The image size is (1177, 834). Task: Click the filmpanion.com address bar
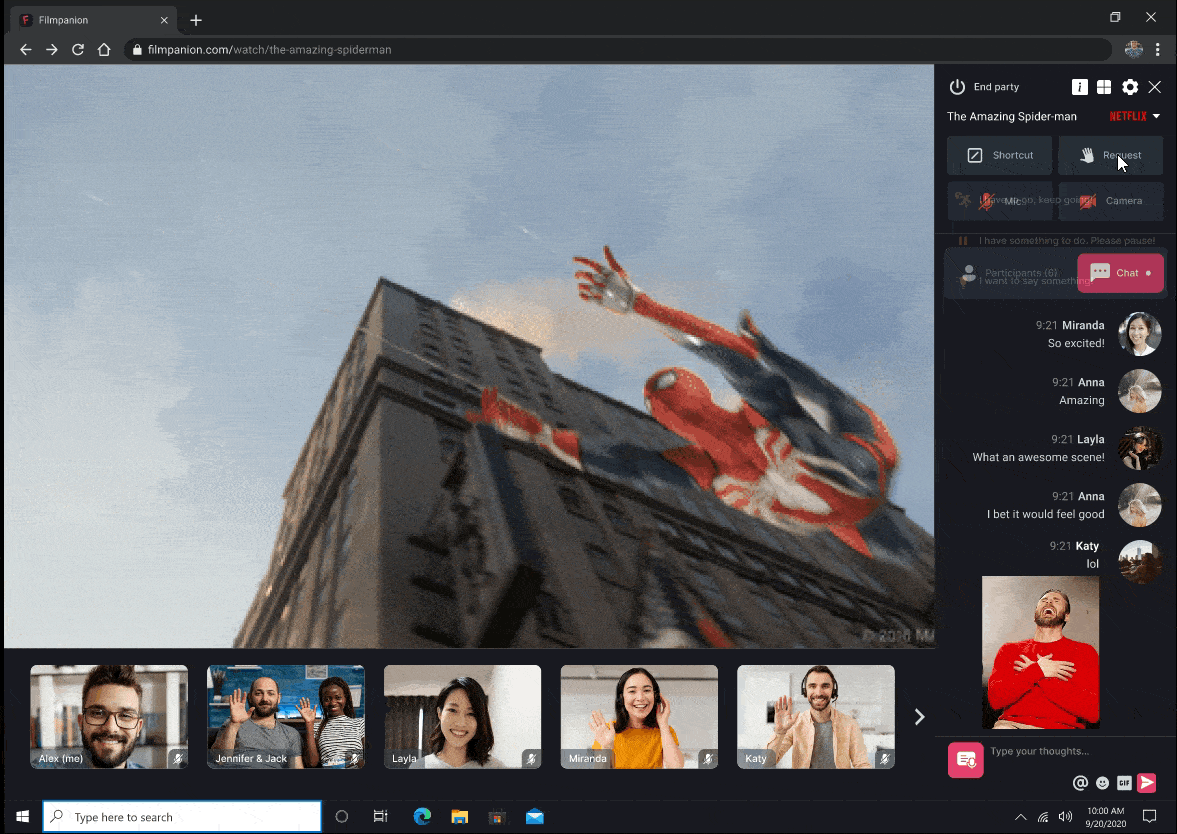[617, 50]
